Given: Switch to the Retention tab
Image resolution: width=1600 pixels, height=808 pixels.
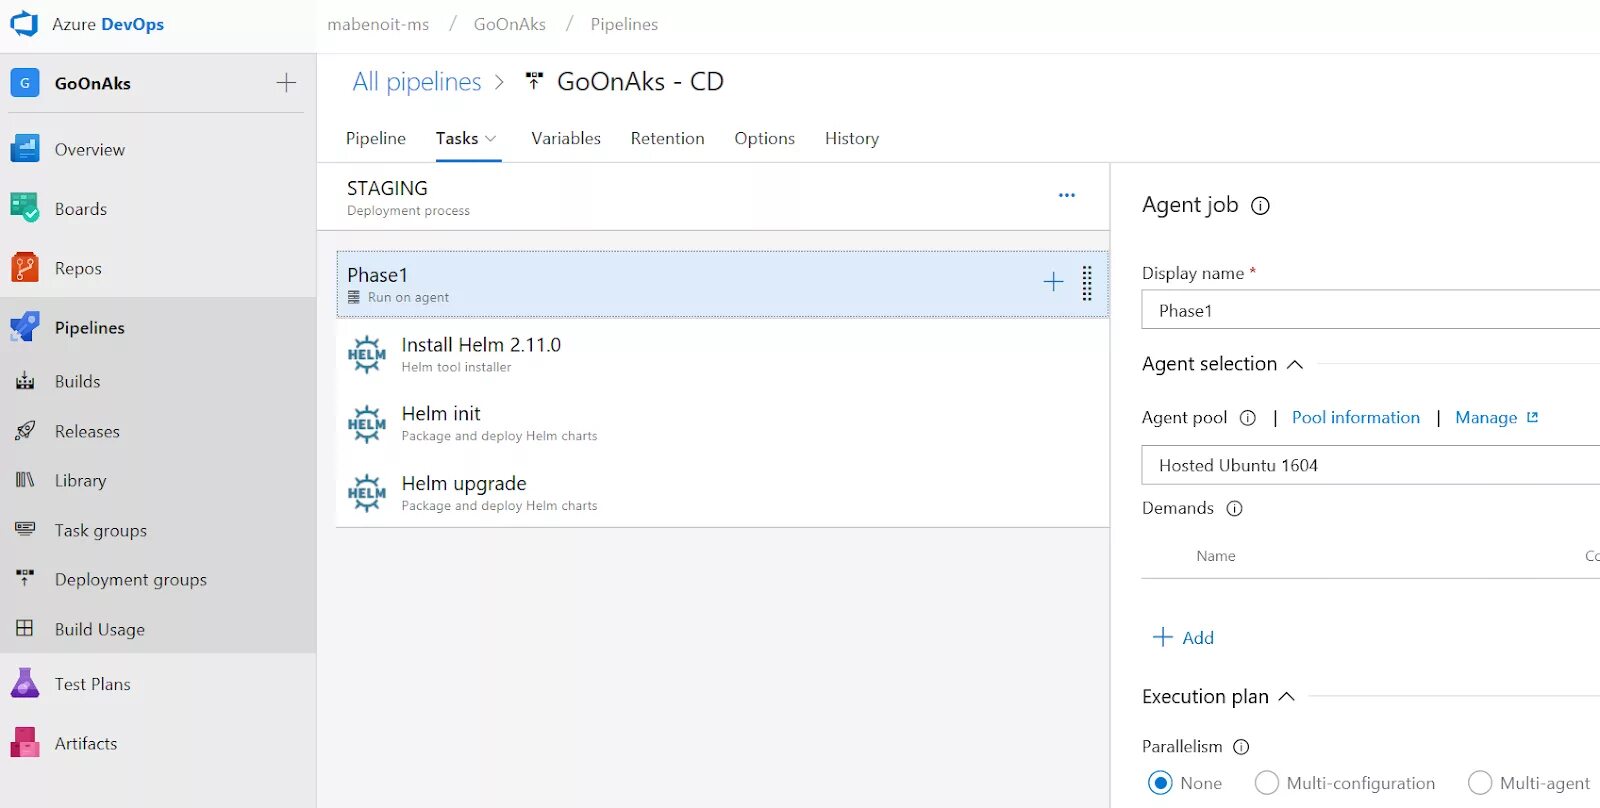Looking at the screenshot, I should click(x=667, y=138).
